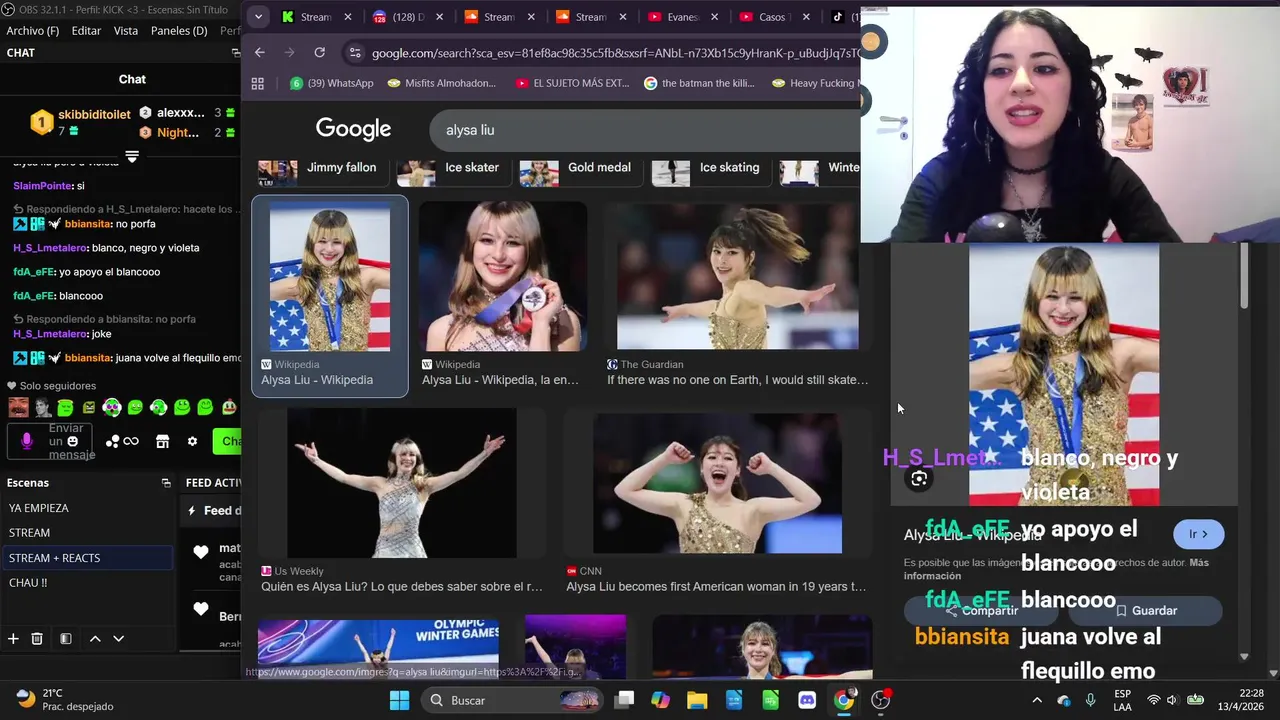The height and width of the screenshot is (720, 1280).
Task: Open the bookmarks apps grid icon
Action: tap(258, 83)
